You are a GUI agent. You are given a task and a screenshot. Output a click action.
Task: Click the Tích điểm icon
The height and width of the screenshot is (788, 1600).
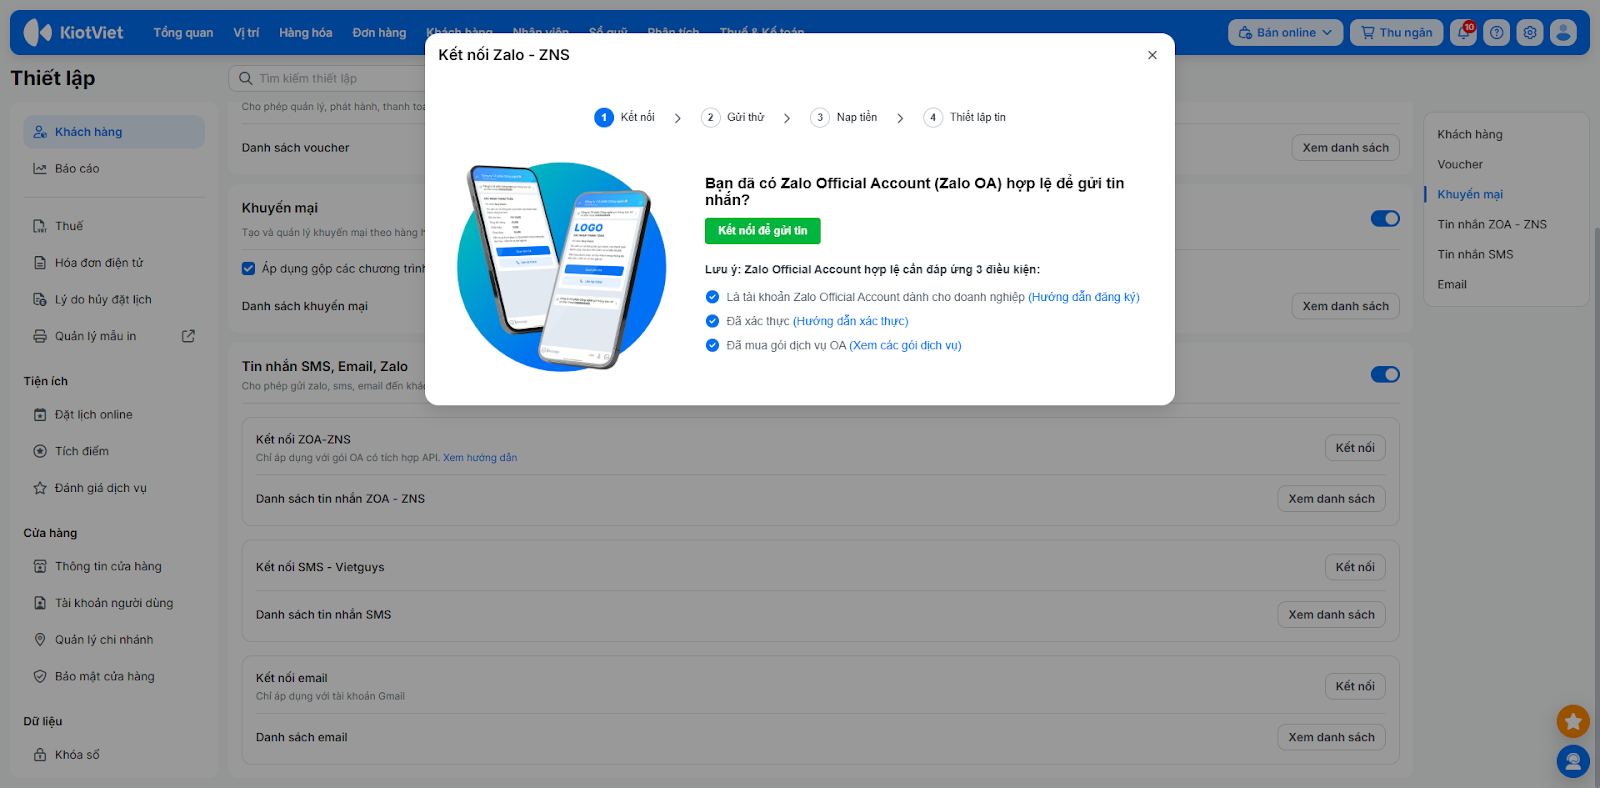click(40, 451)
